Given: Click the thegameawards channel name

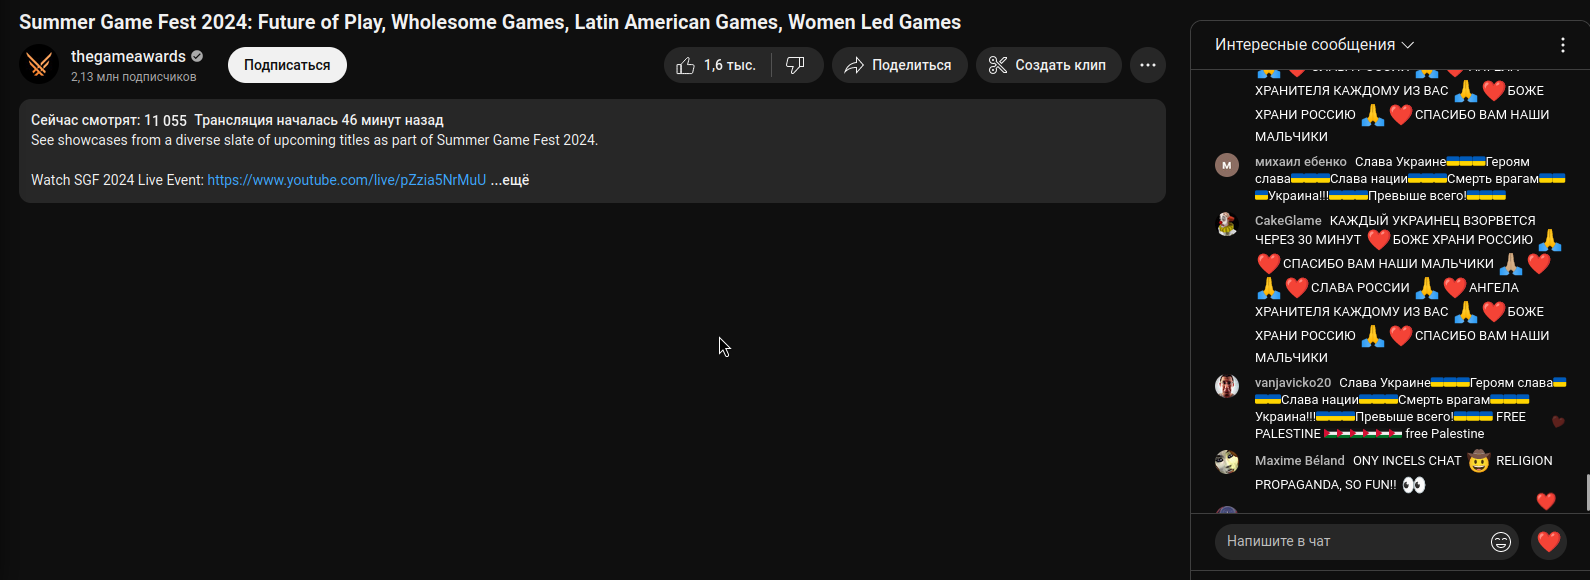Looking at the screenshot, I should [128, 57].
